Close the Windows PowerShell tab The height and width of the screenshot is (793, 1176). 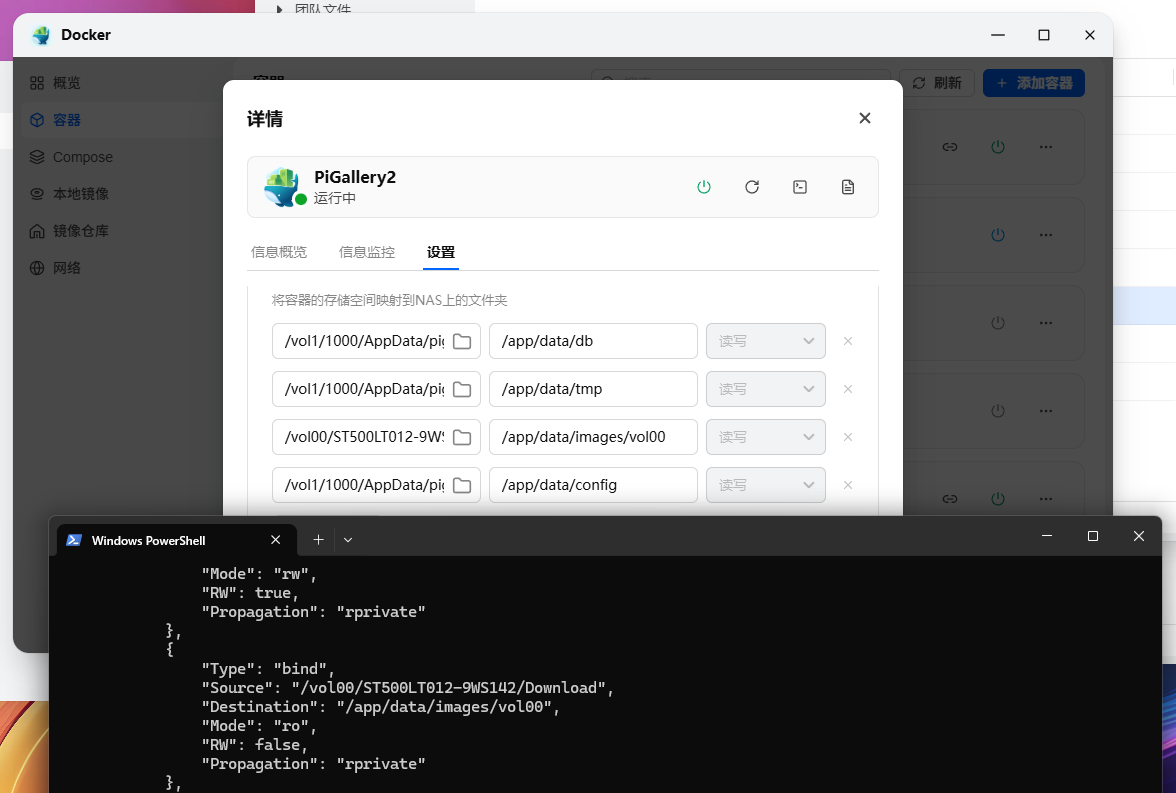275,540
